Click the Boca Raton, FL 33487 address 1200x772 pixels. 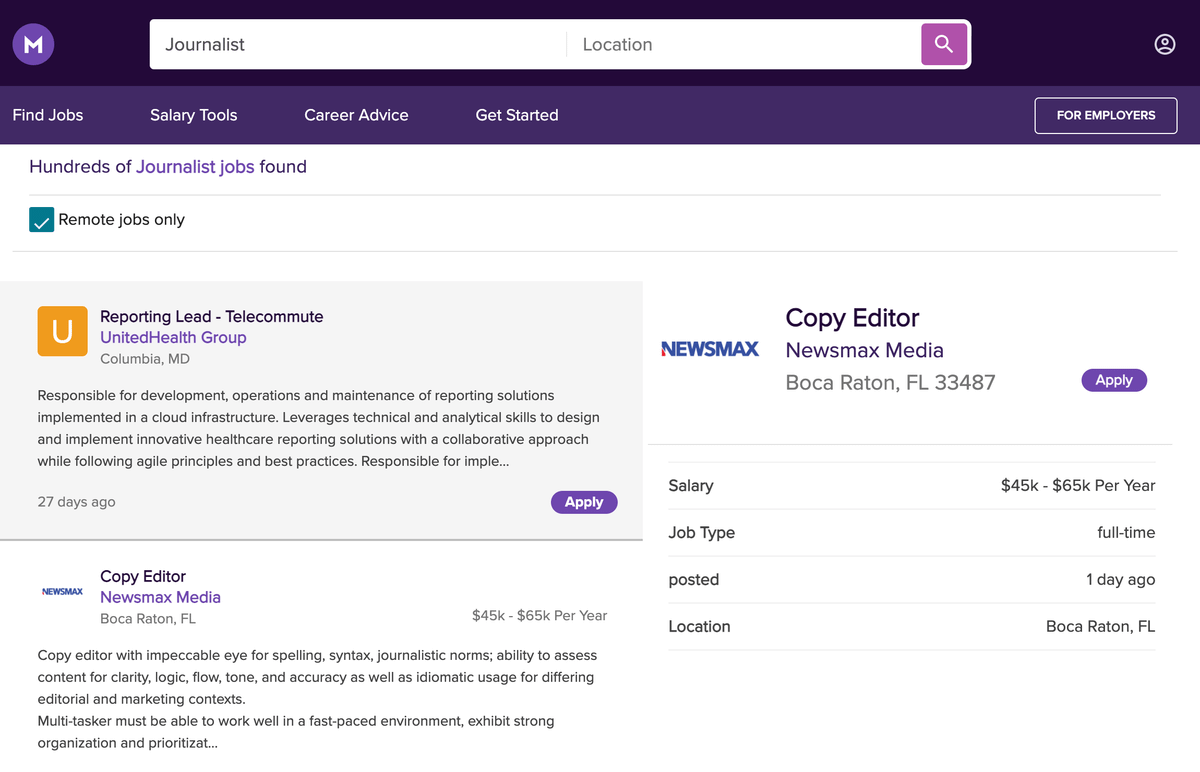[891, 383]
